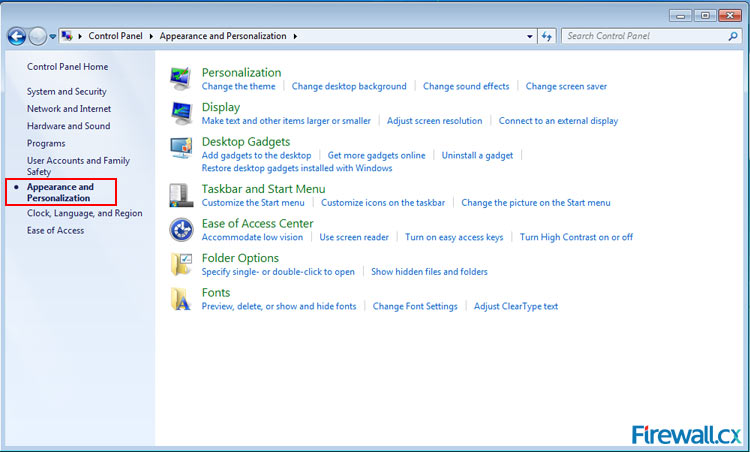Viewport: 750px width, 452px height.
Task: Open Network and Internet category
Action: point(69,109)
